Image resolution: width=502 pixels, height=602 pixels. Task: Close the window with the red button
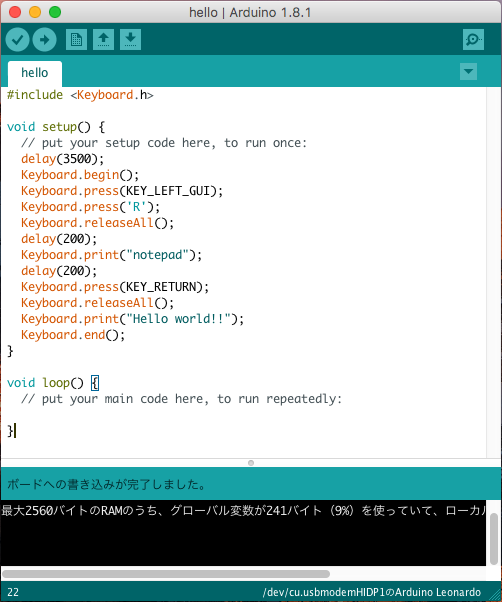(x=15, y=12)
